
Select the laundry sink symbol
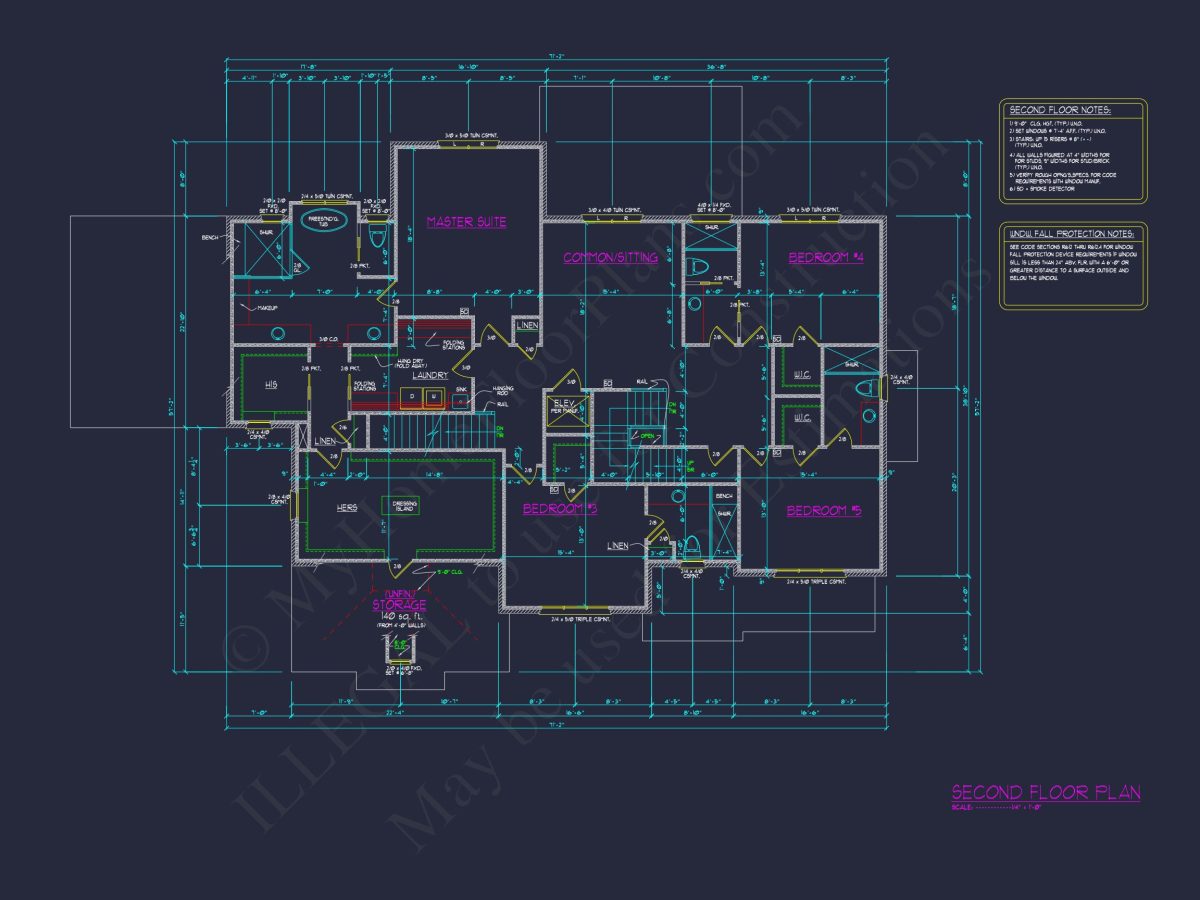[x=461, y=401]
